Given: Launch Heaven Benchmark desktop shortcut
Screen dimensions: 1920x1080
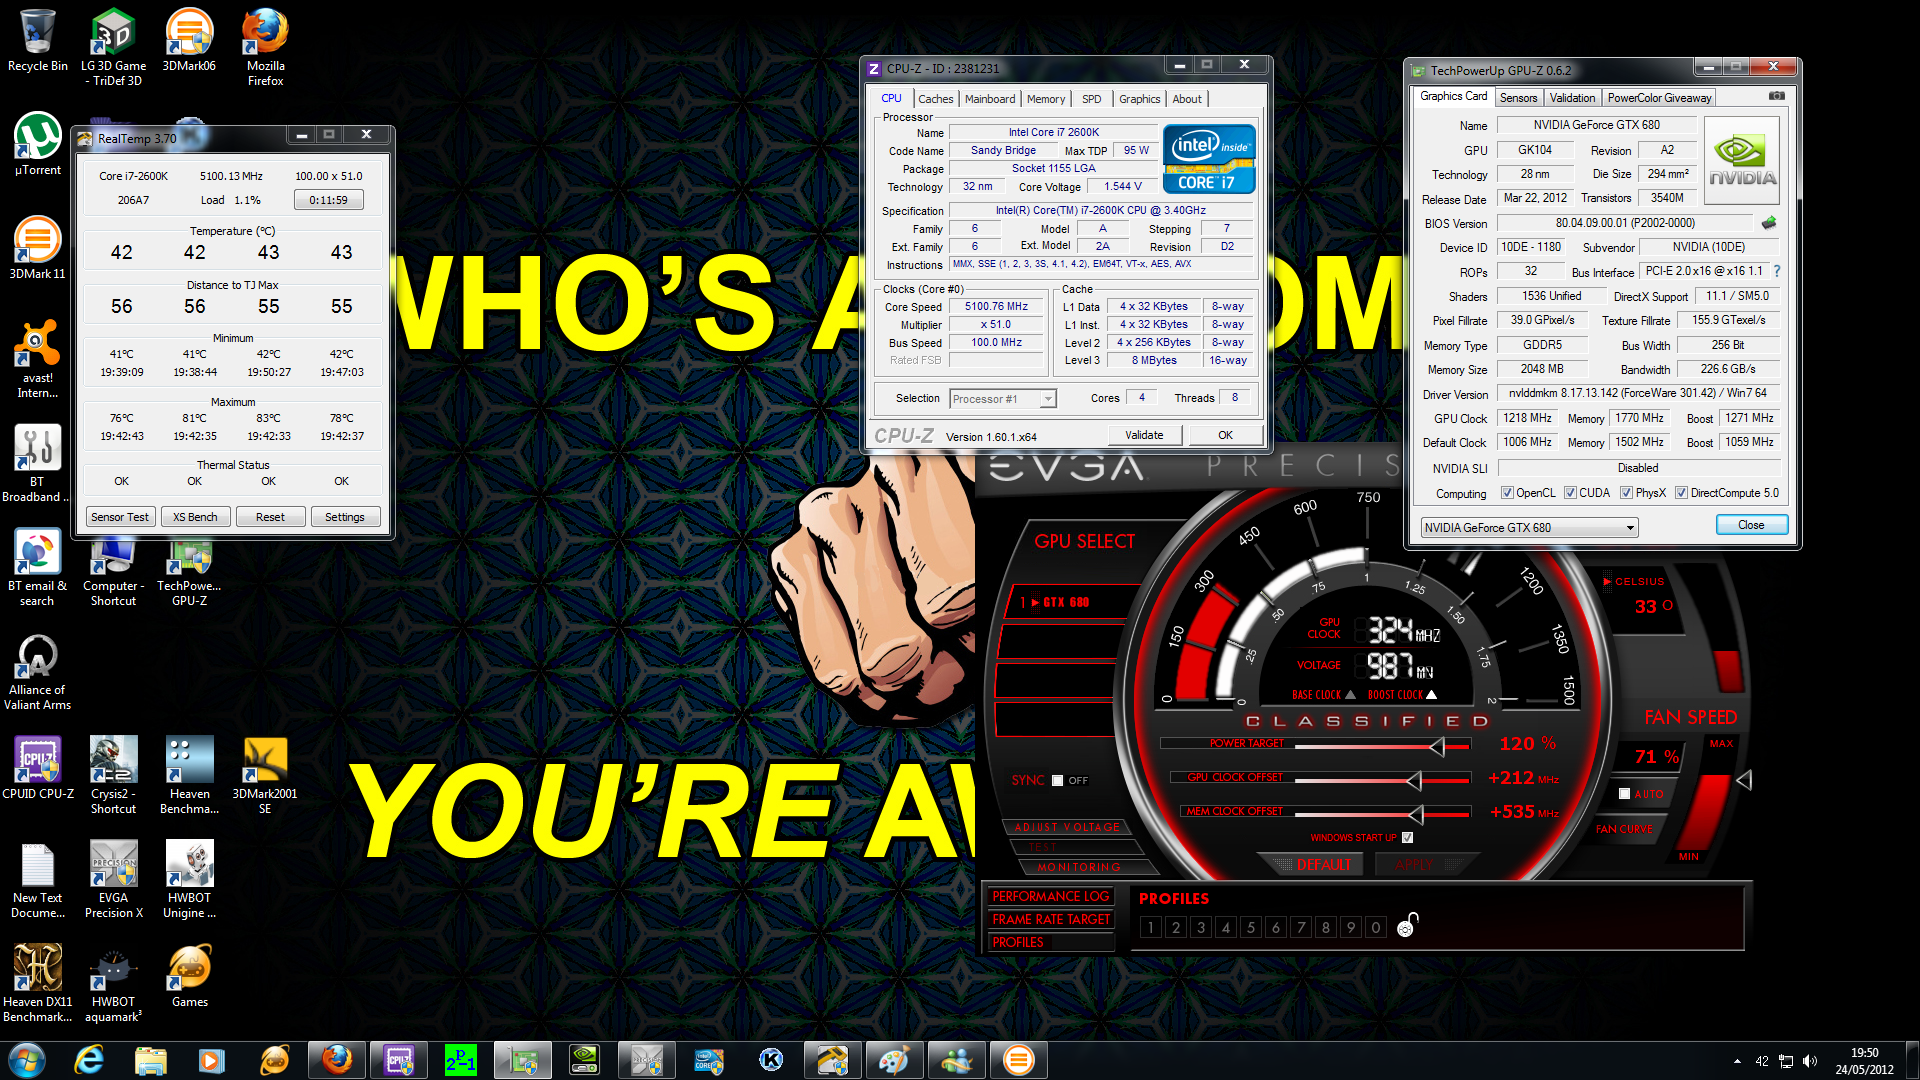Looking at the screenshot, I should (x=189, y=775).
